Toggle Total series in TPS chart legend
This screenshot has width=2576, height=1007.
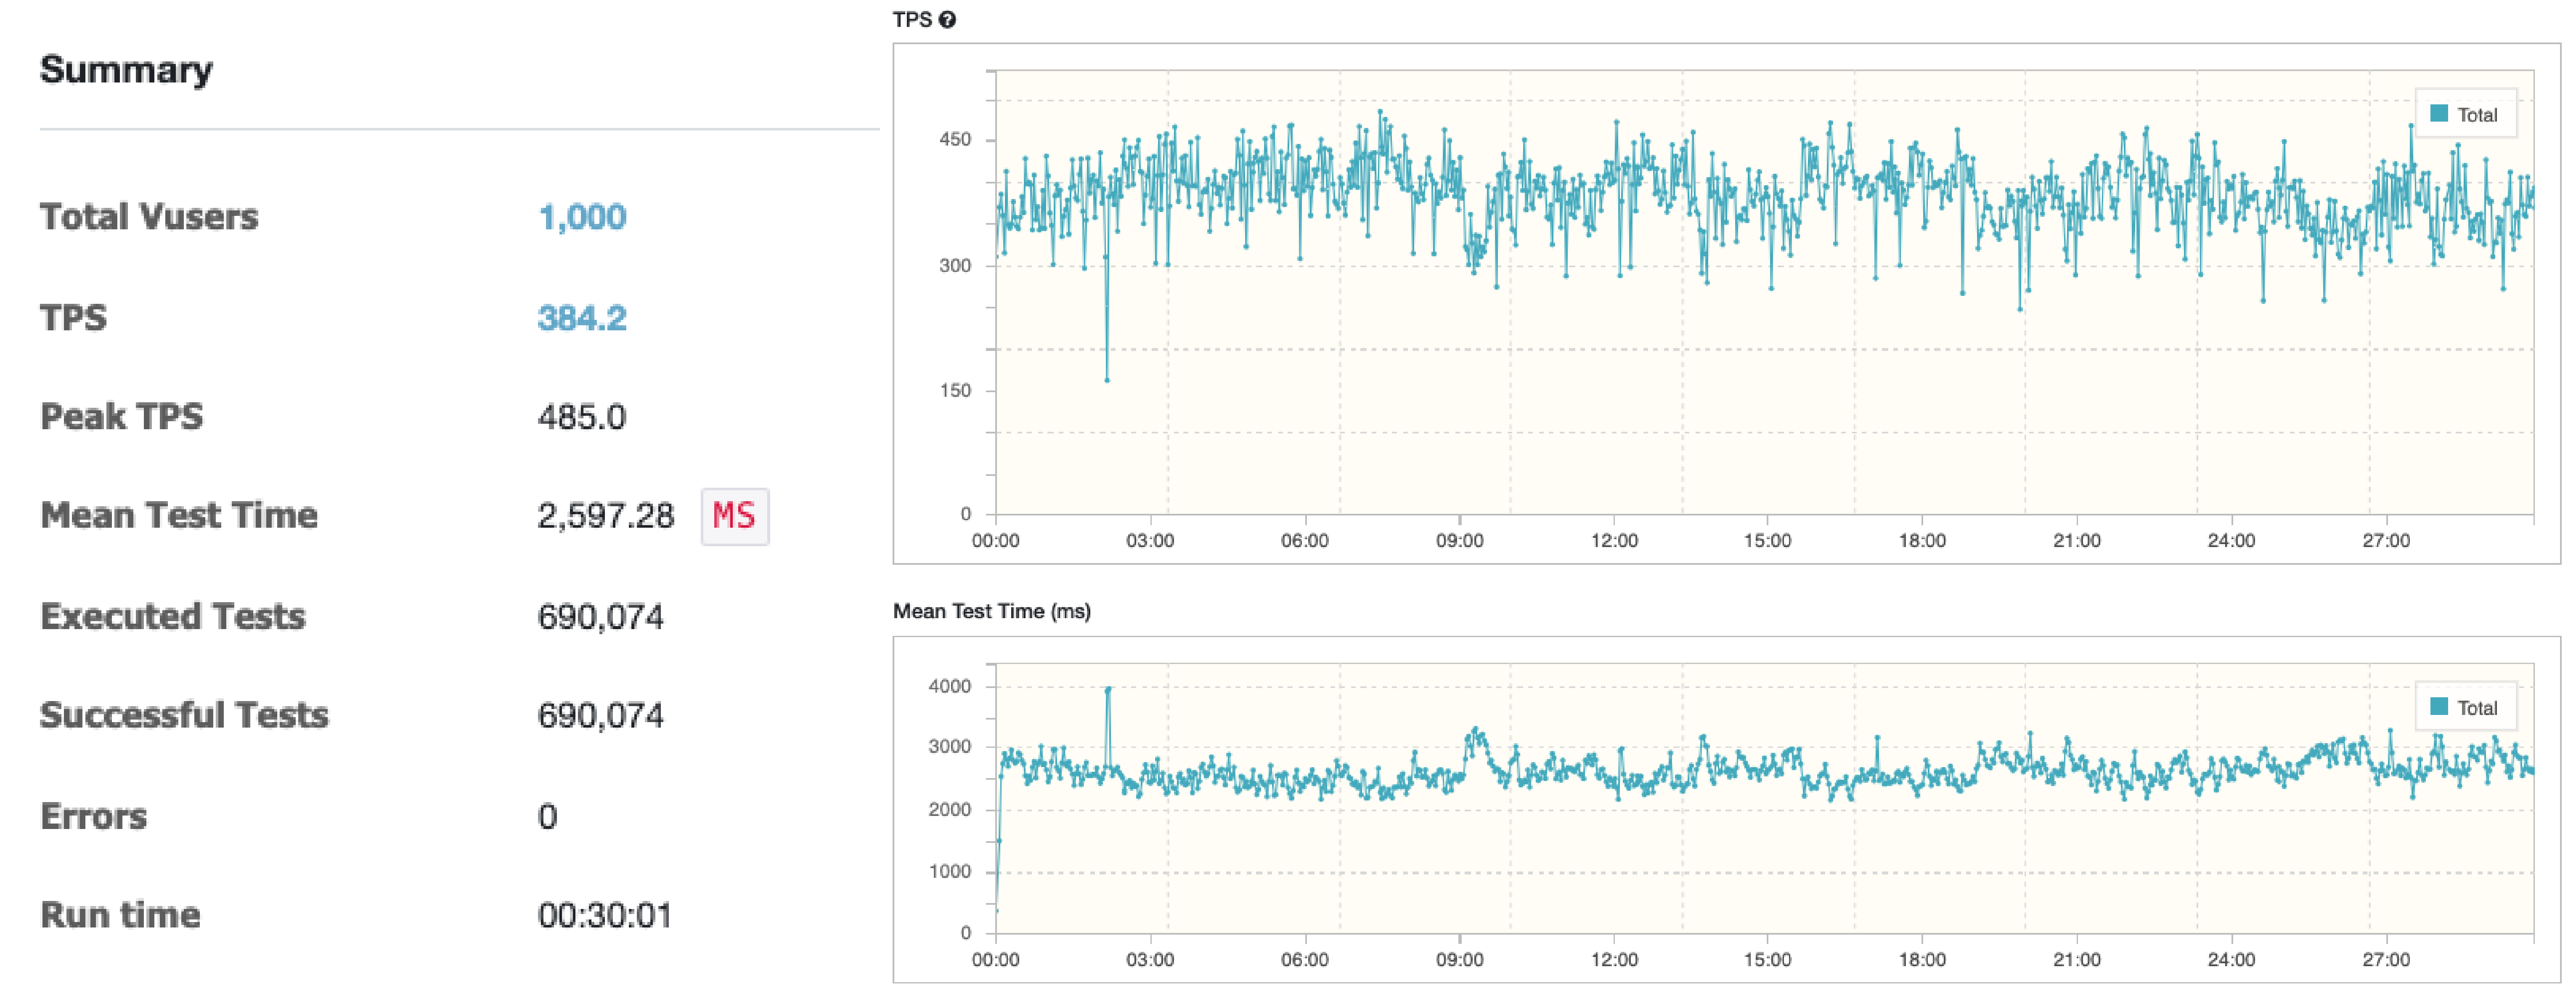point(2465,115)
